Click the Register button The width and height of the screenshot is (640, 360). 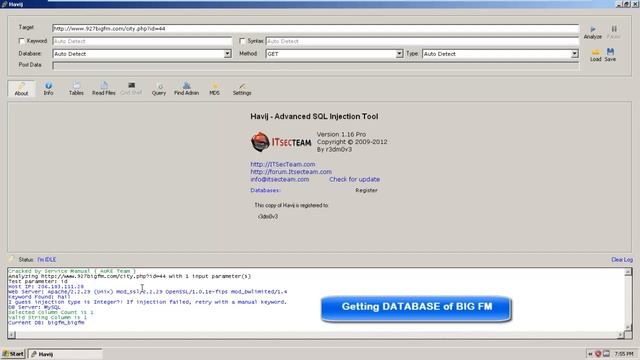click(x=366, y=190)
